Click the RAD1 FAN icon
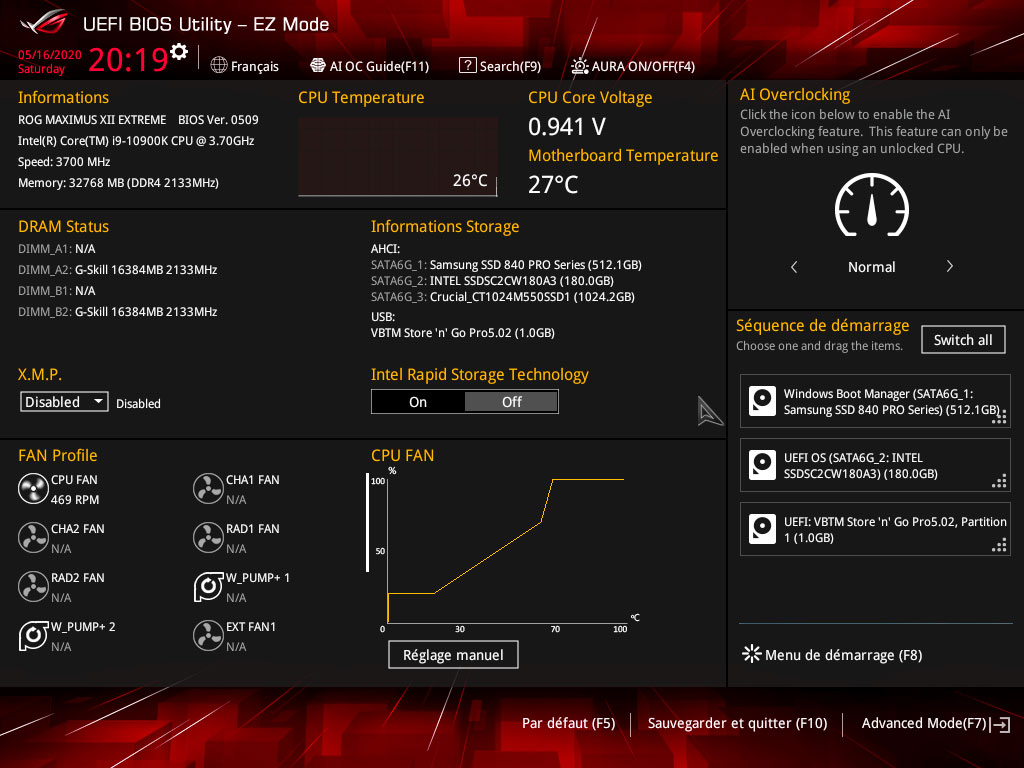The image size is (1024, 768). (x=208, y=538)
